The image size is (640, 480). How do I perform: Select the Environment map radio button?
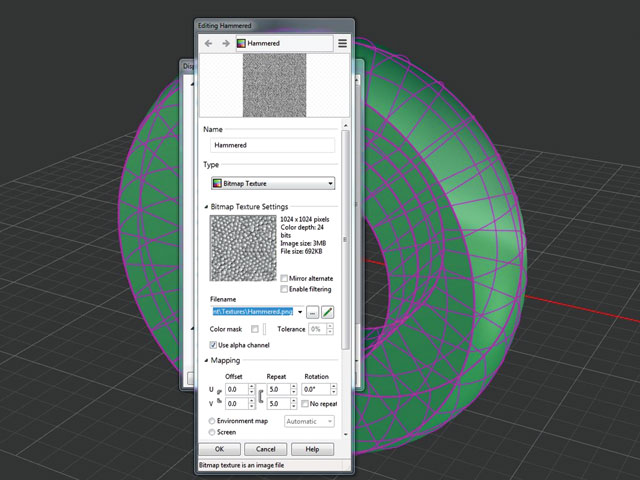211,421
